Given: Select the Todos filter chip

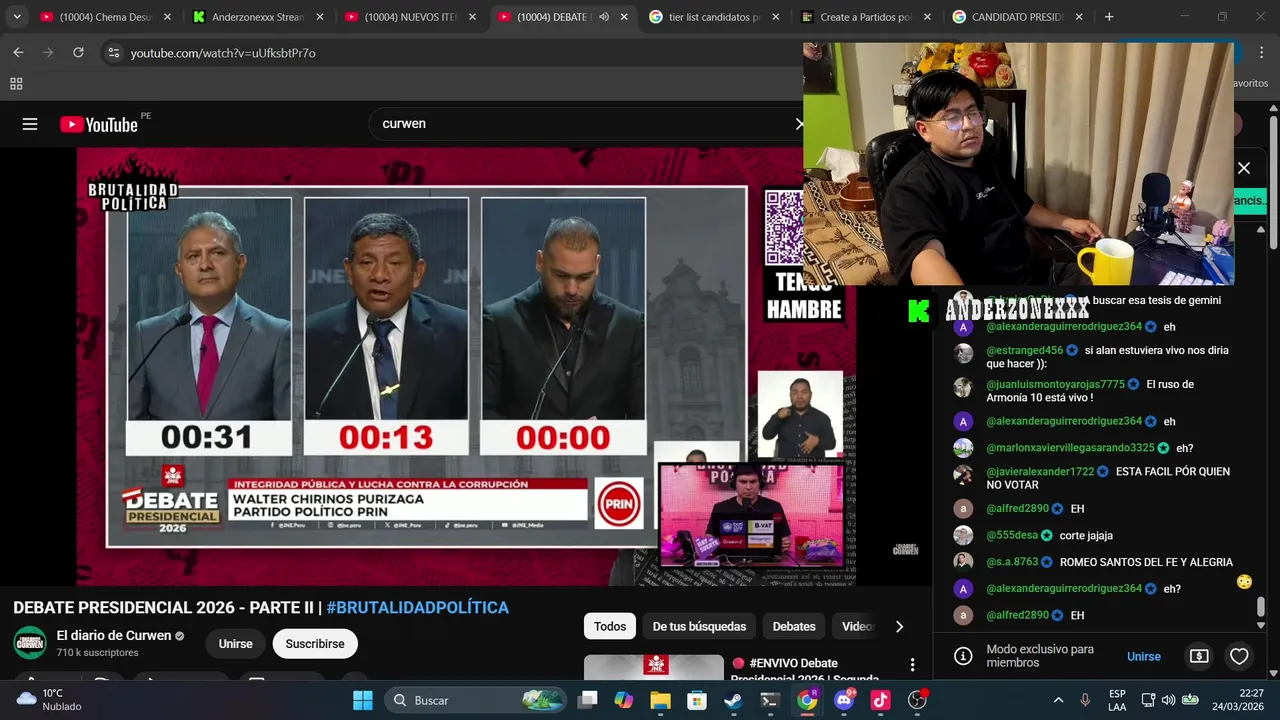Looking at the screenshot, I should [610, 627].
